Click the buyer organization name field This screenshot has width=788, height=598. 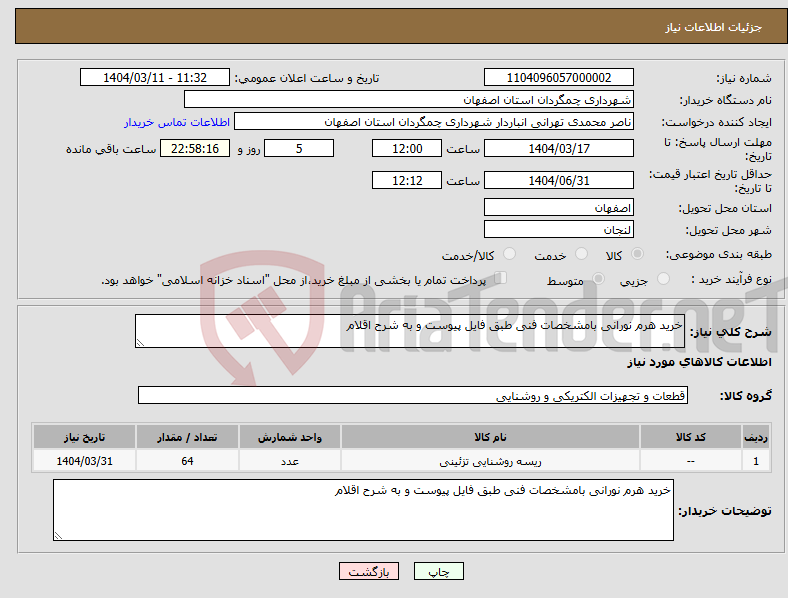coord(409,99)
